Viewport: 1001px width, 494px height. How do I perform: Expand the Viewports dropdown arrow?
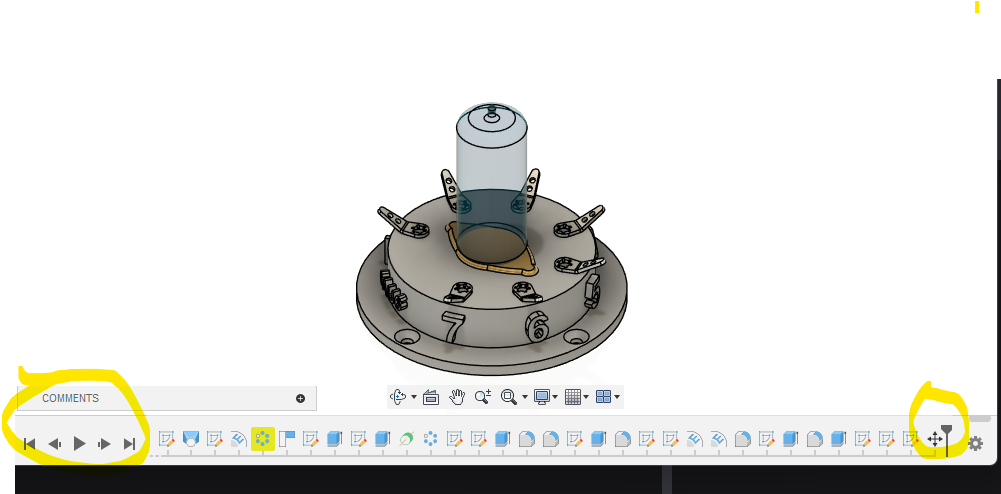point(617,397)
